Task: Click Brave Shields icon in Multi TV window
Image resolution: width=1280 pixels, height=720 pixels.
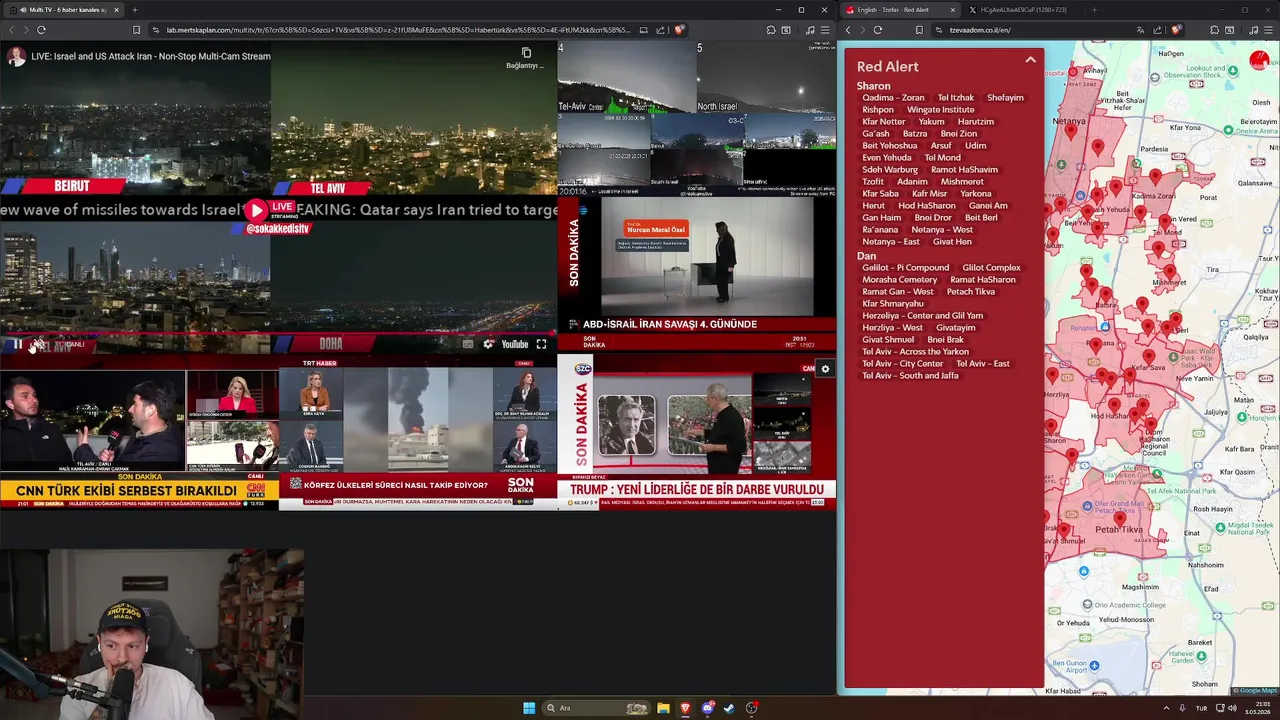Action: click(x=679, y=30)
